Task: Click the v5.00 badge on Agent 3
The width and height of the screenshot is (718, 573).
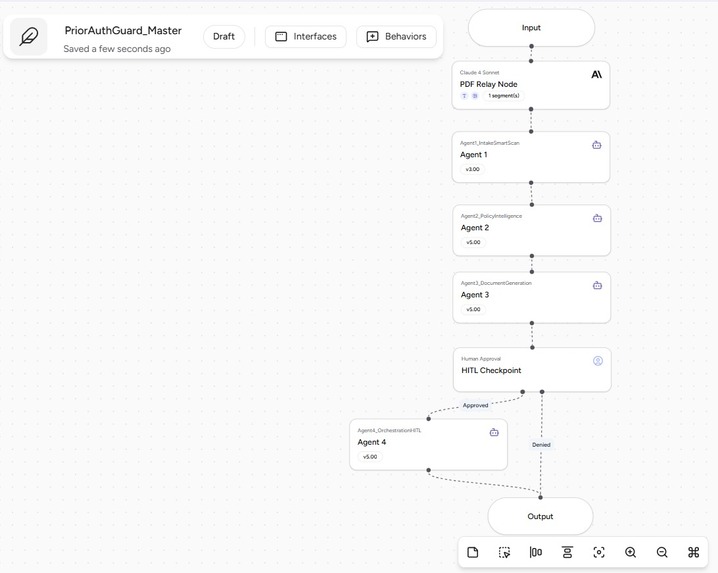Action: click(x=473, y=309)
